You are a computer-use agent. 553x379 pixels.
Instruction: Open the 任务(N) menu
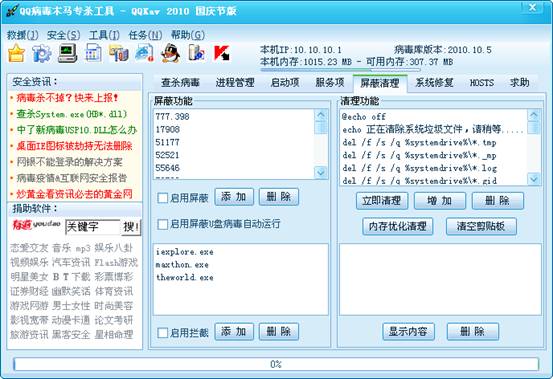[145, 35]
